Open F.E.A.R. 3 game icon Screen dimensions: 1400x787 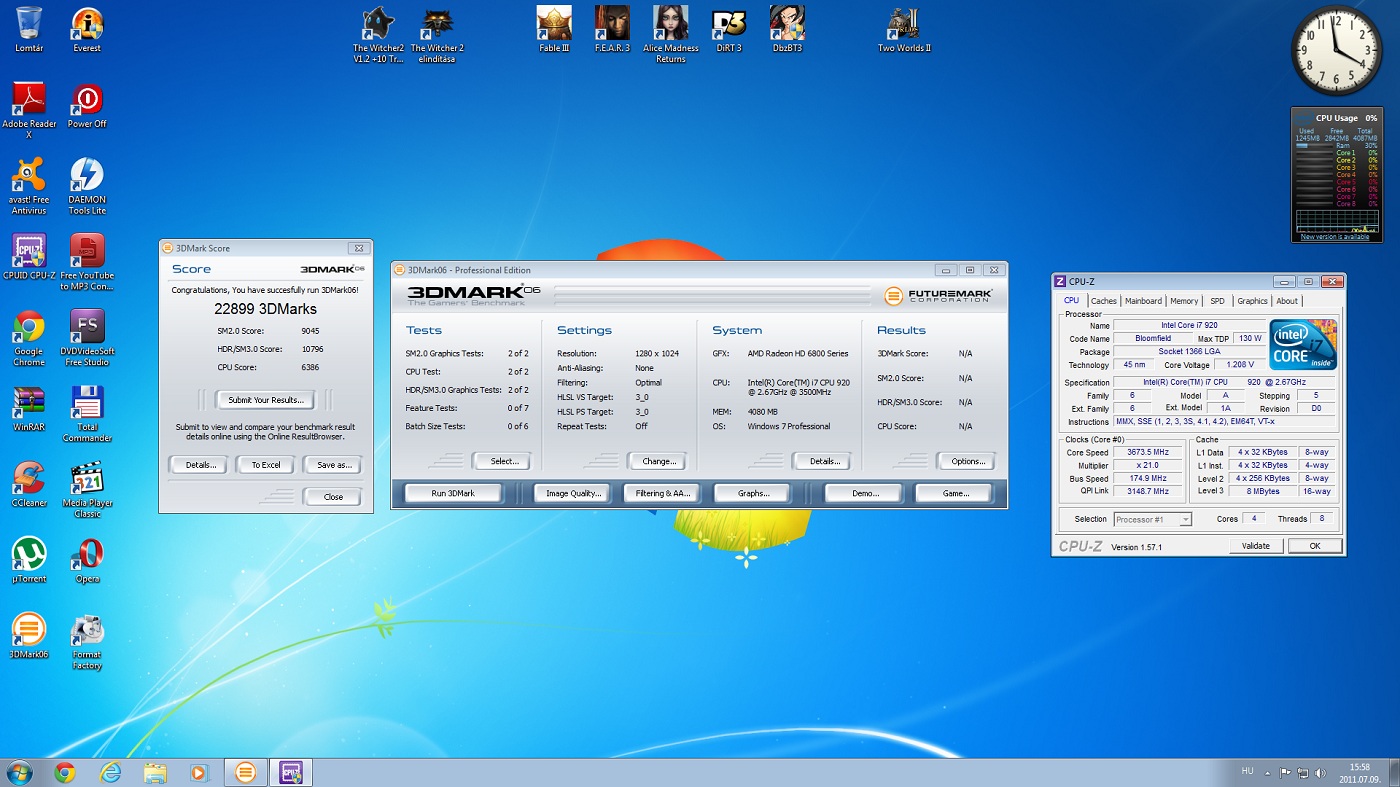pos(612,30)
